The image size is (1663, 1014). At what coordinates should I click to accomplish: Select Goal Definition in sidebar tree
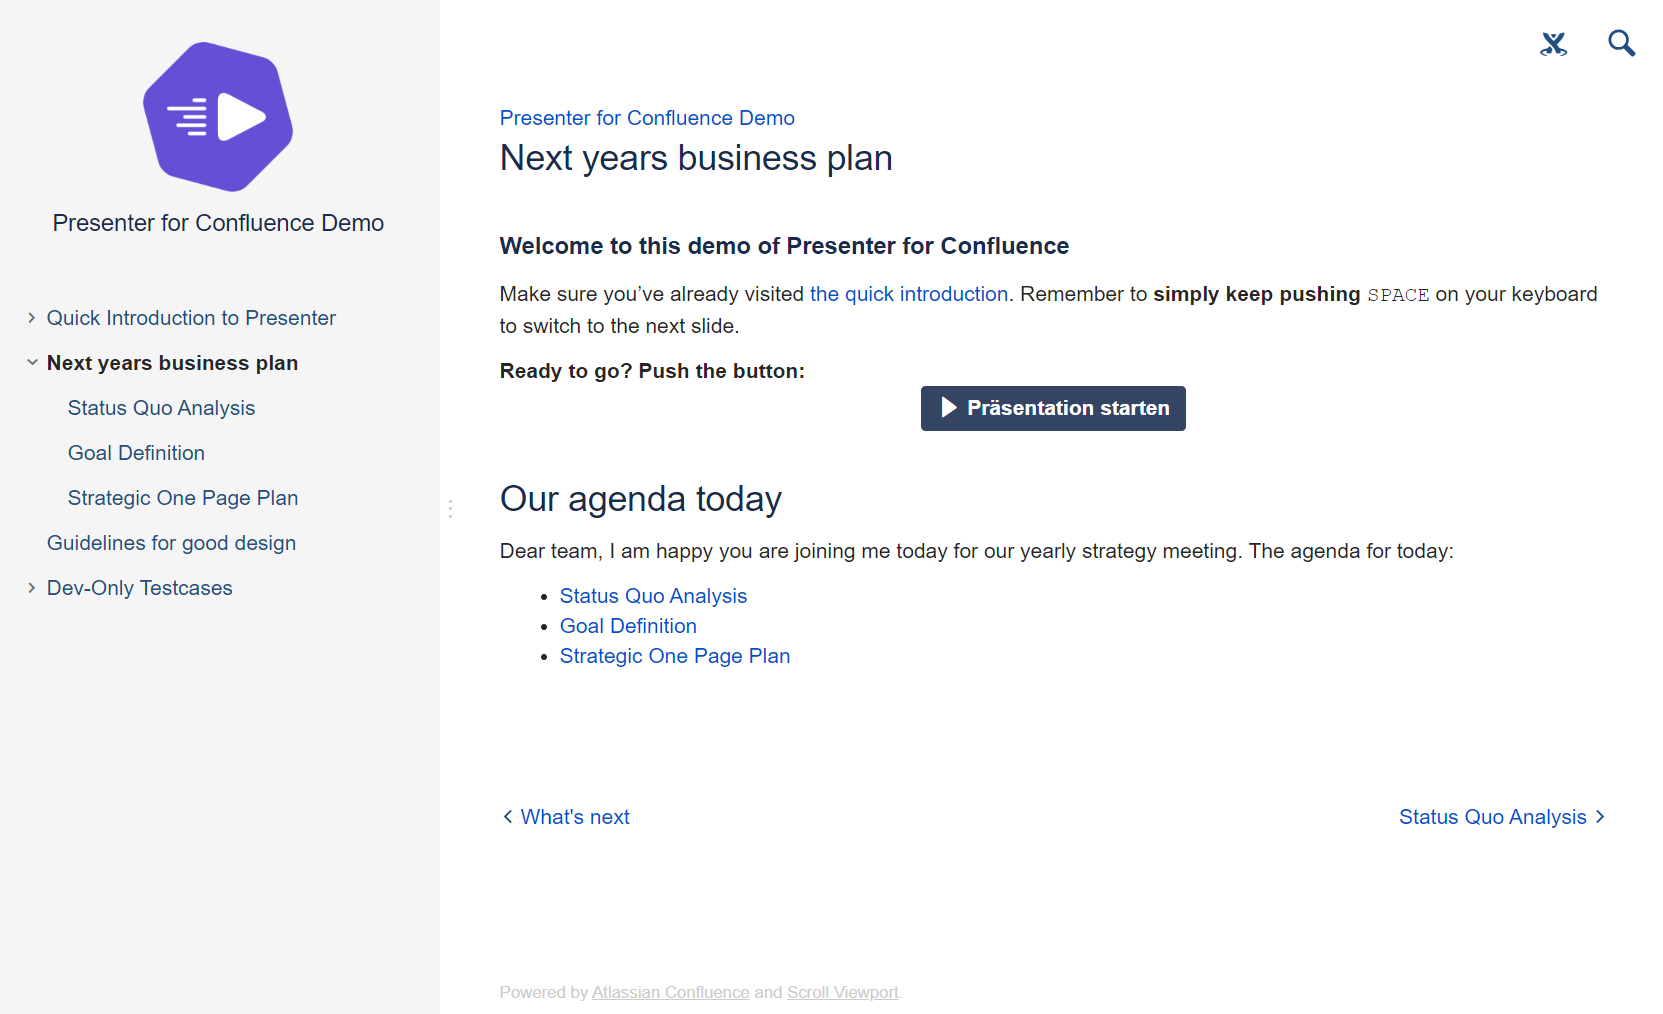(136, 453)
